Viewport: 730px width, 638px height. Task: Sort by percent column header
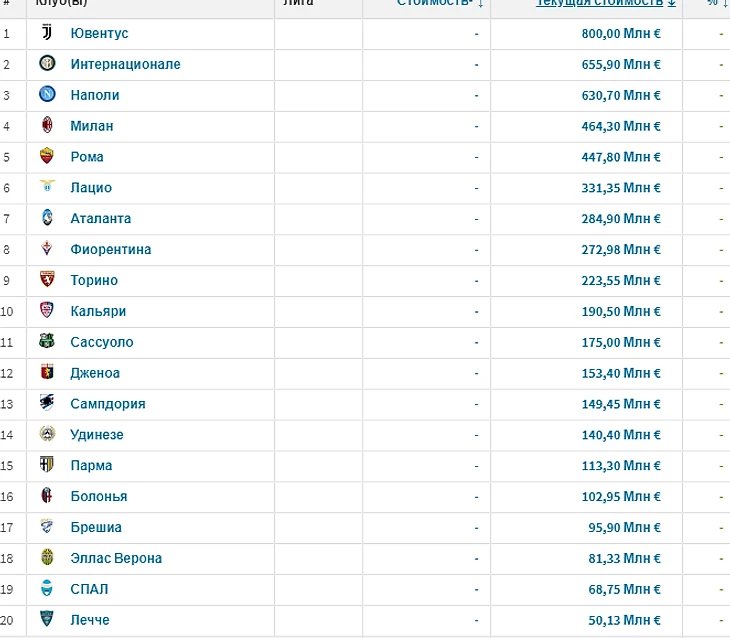coord(714,3)
